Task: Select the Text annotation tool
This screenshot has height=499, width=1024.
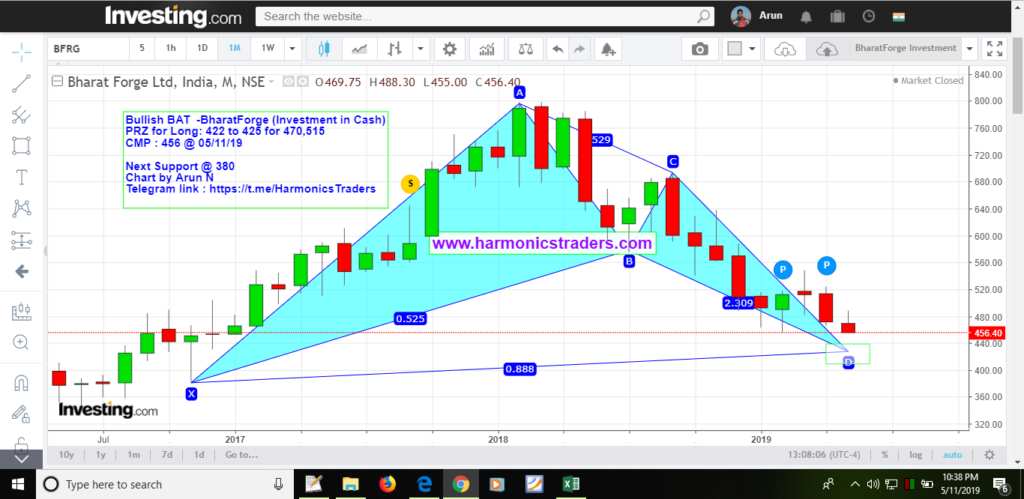Action: (22, 177)
